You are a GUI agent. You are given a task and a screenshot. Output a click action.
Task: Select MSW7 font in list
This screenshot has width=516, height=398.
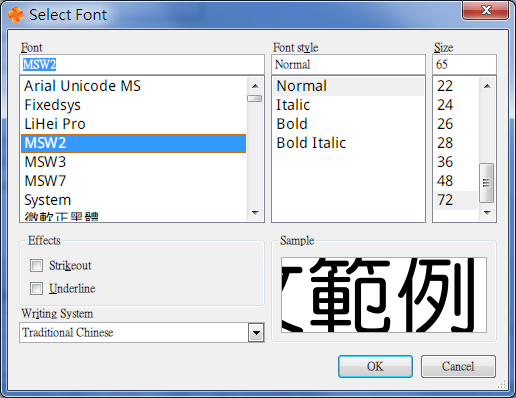tap(133, 181)
